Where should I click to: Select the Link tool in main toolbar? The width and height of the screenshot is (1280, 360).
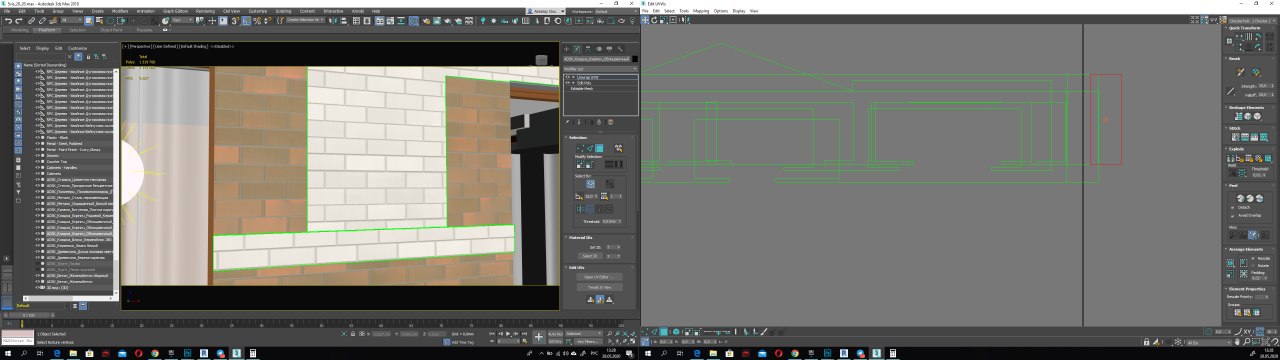(x=31, y=20)
